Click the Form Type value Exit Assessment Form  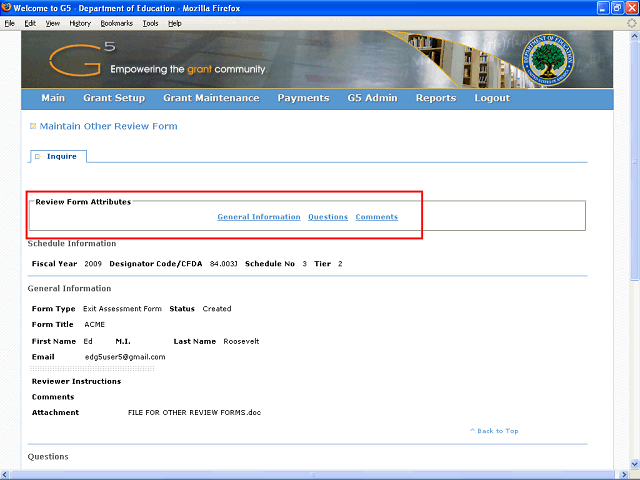[x=122, y=309]
